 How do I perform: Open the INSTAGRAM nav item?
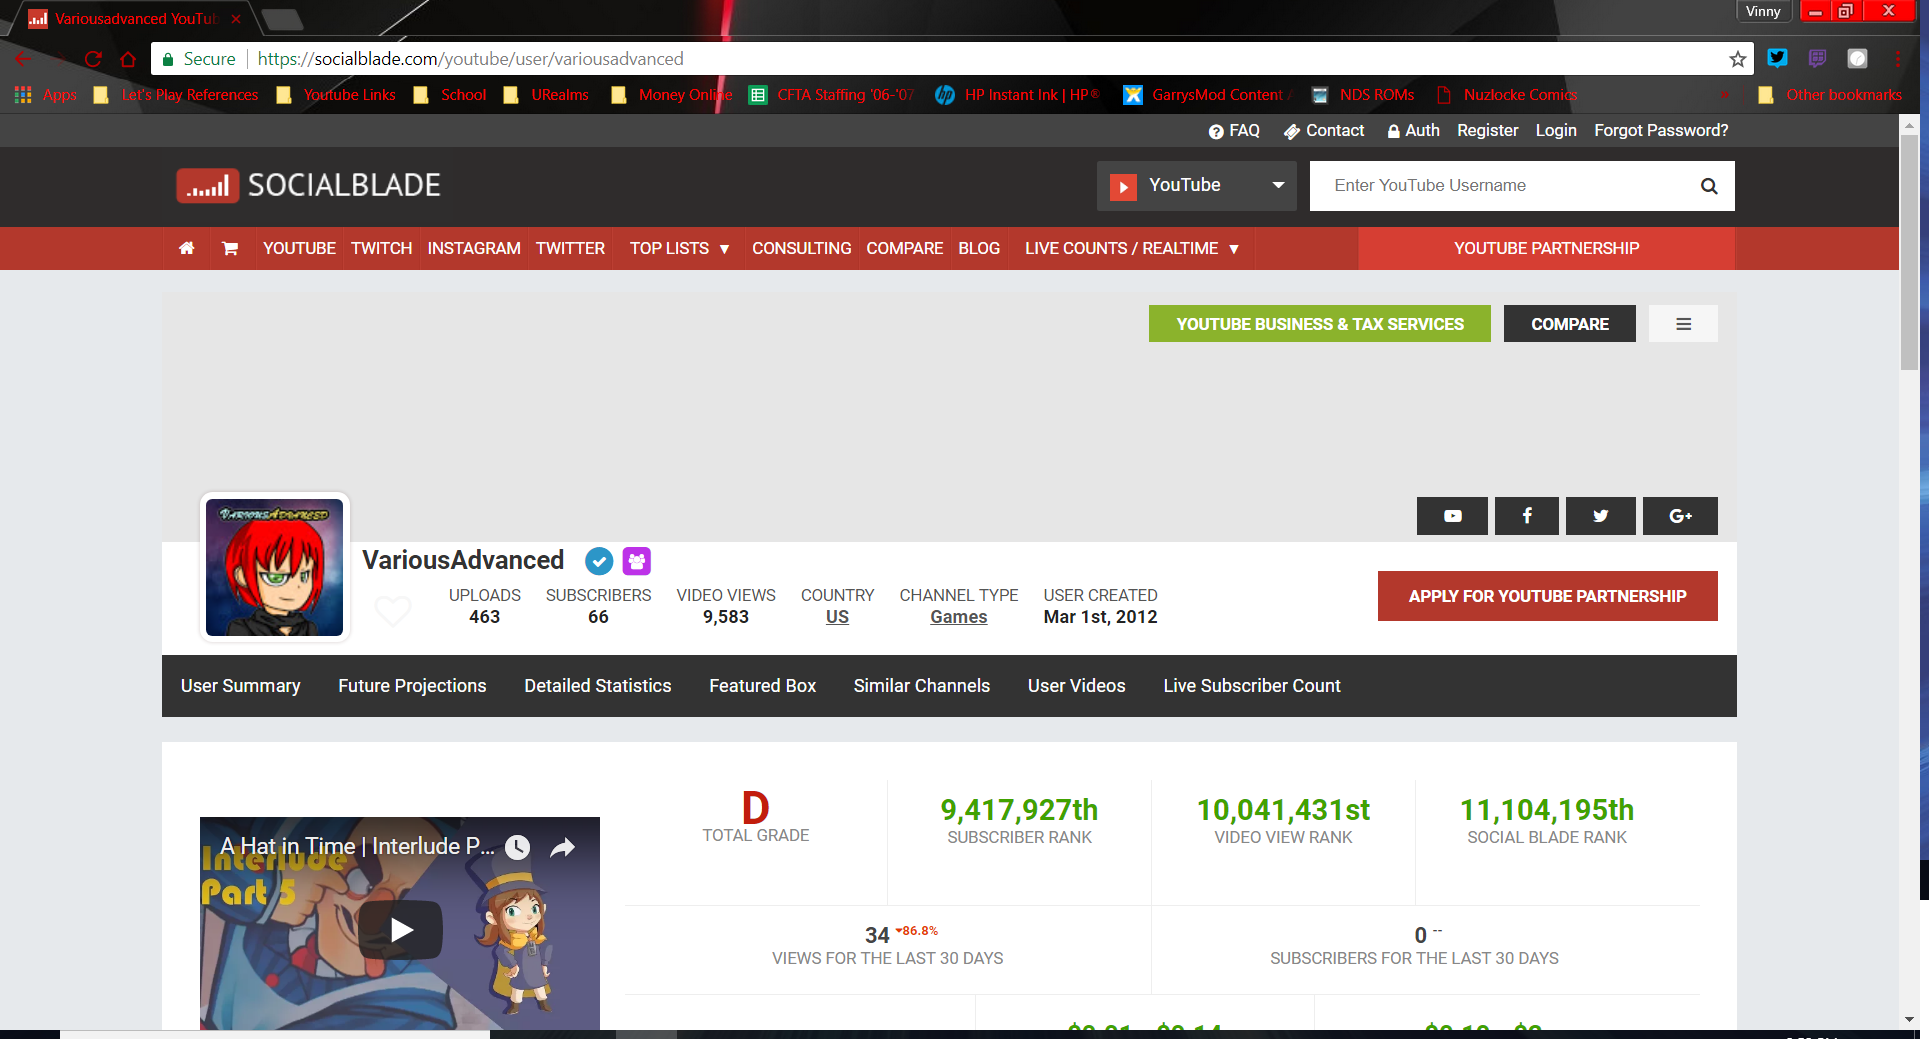(x=474, y=248)
